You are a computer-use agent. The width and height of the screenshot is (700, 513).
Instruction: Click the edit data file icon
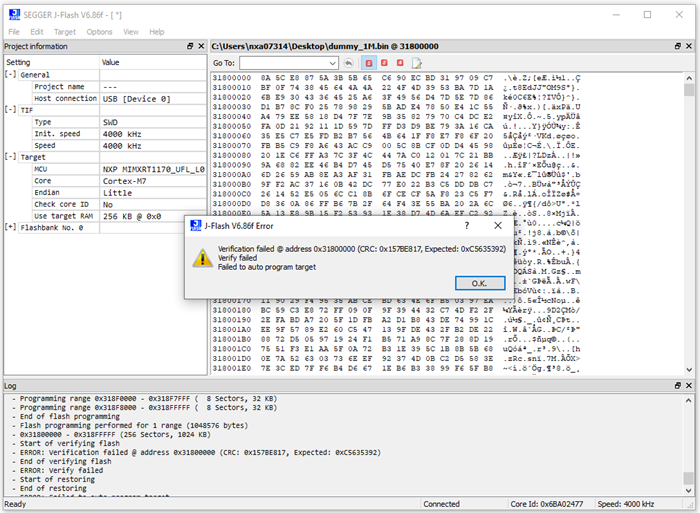417,63
